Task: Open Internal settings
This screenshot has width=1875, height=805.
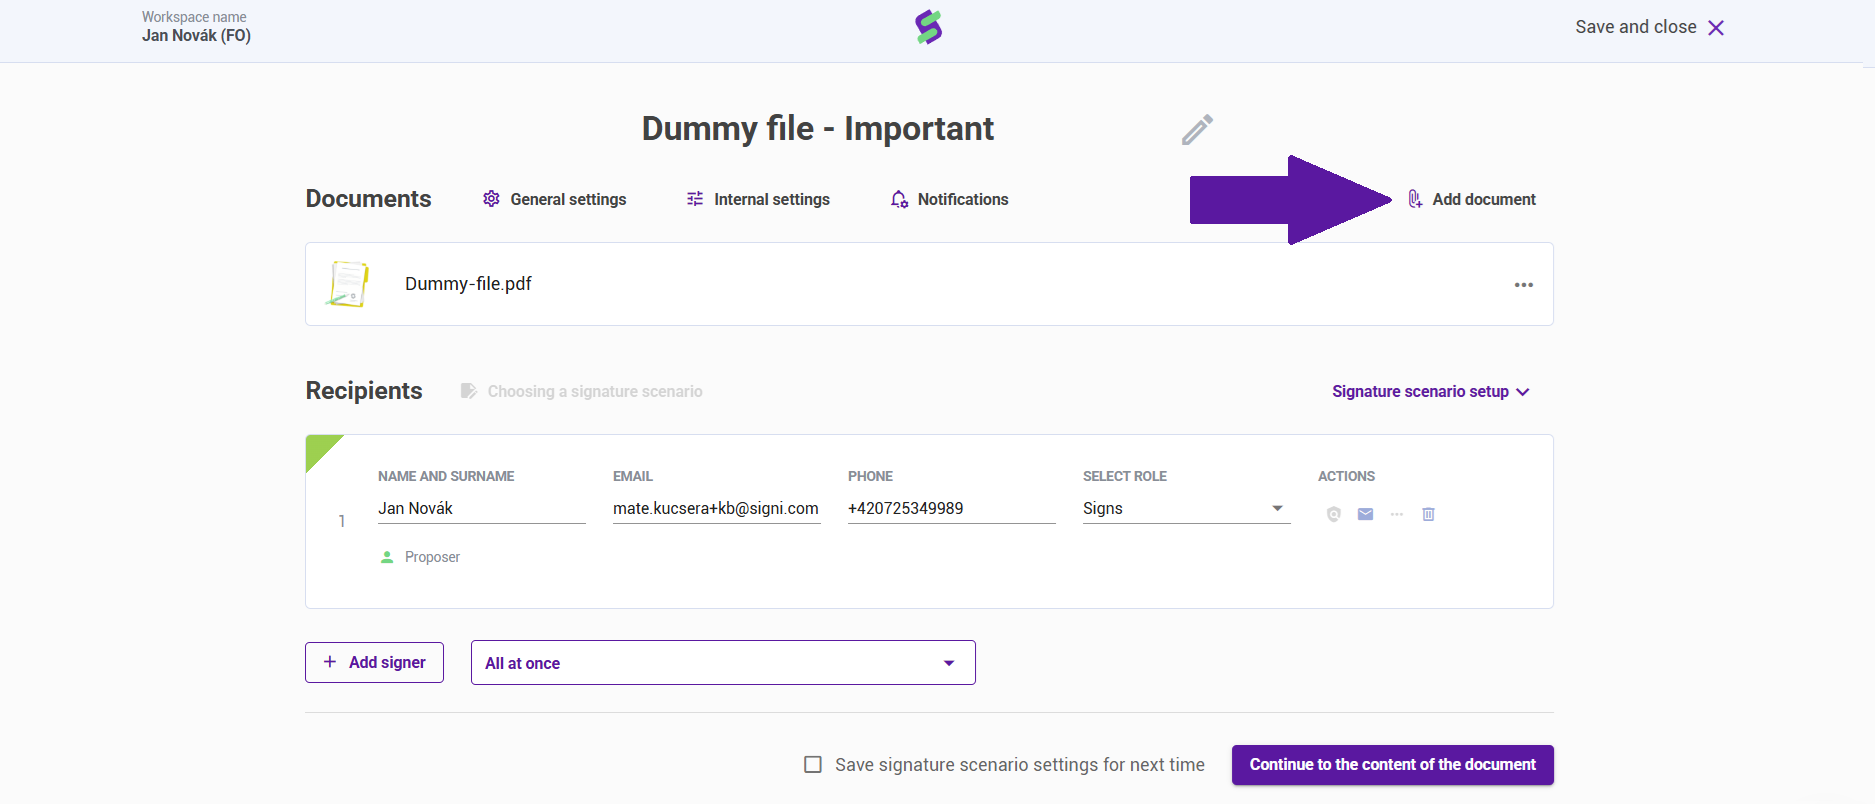Action: coord(758,200)
